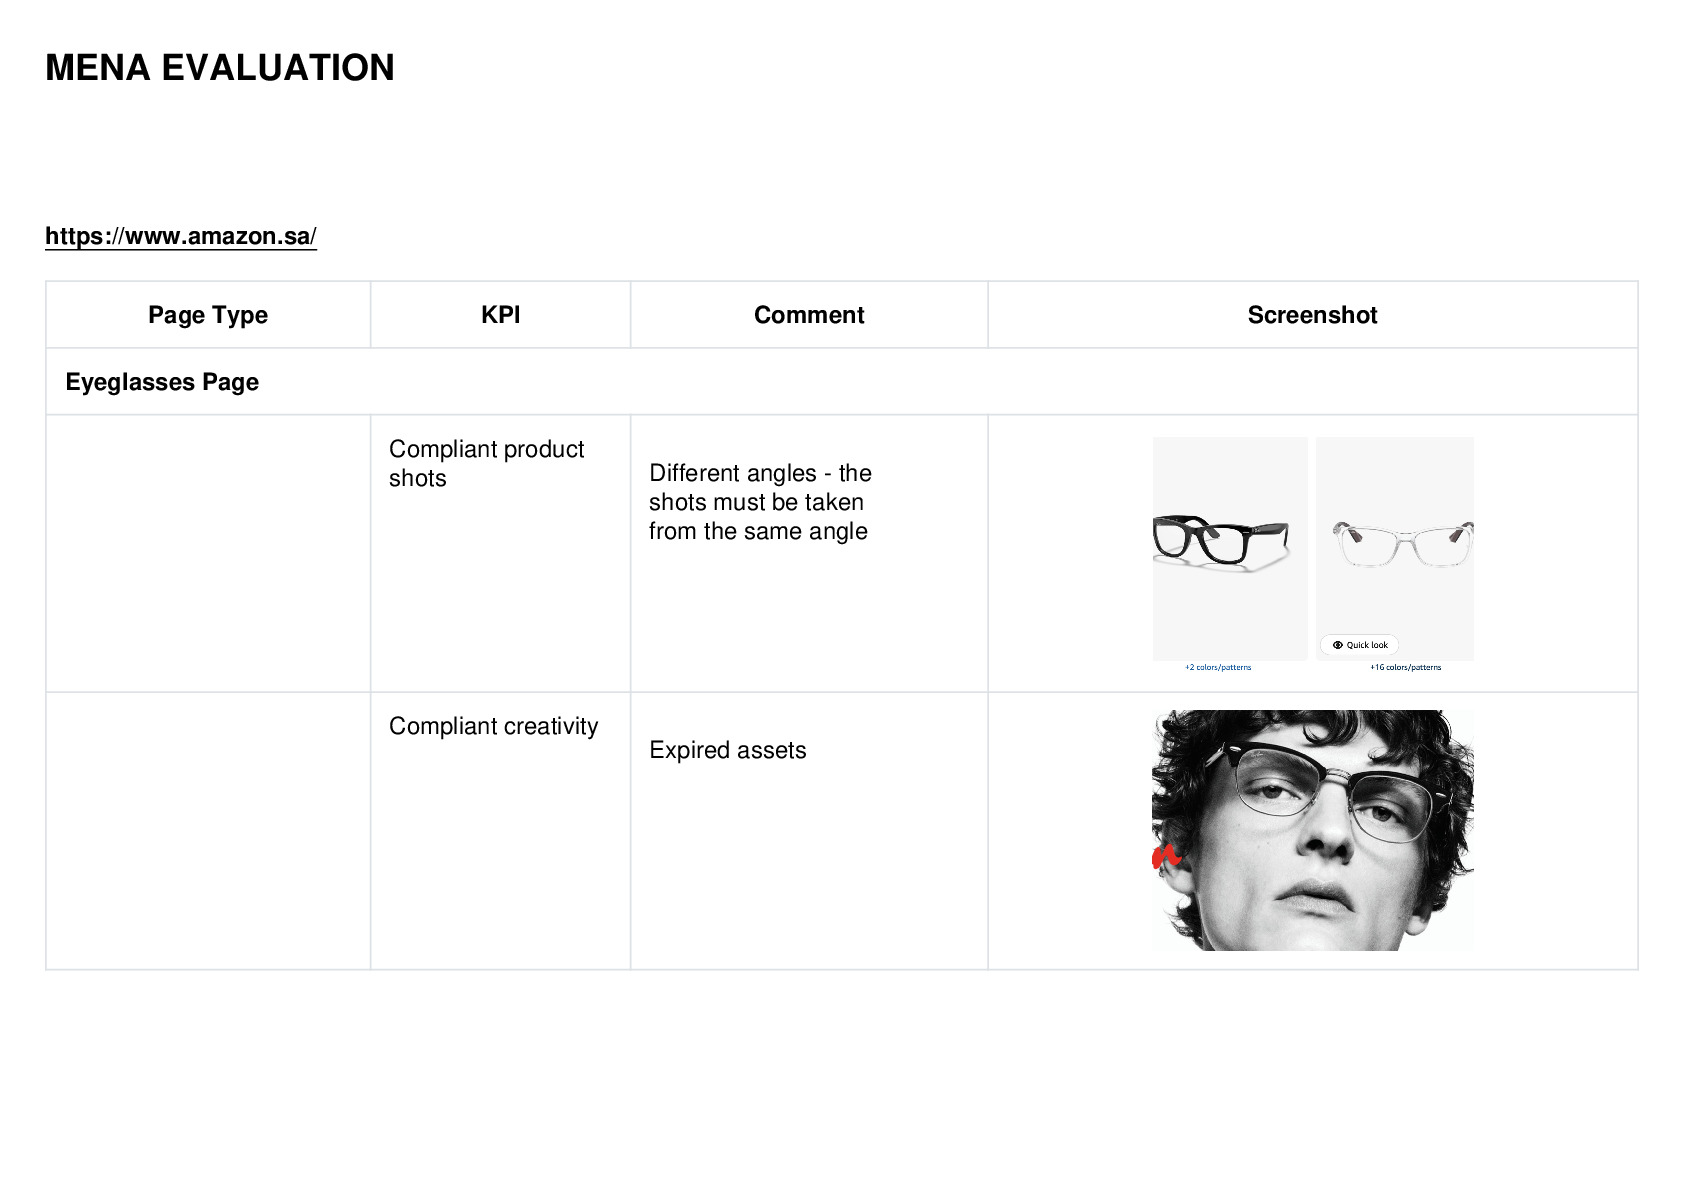
Task: Open the amazon.sa hyperlink
Action: 181,236
